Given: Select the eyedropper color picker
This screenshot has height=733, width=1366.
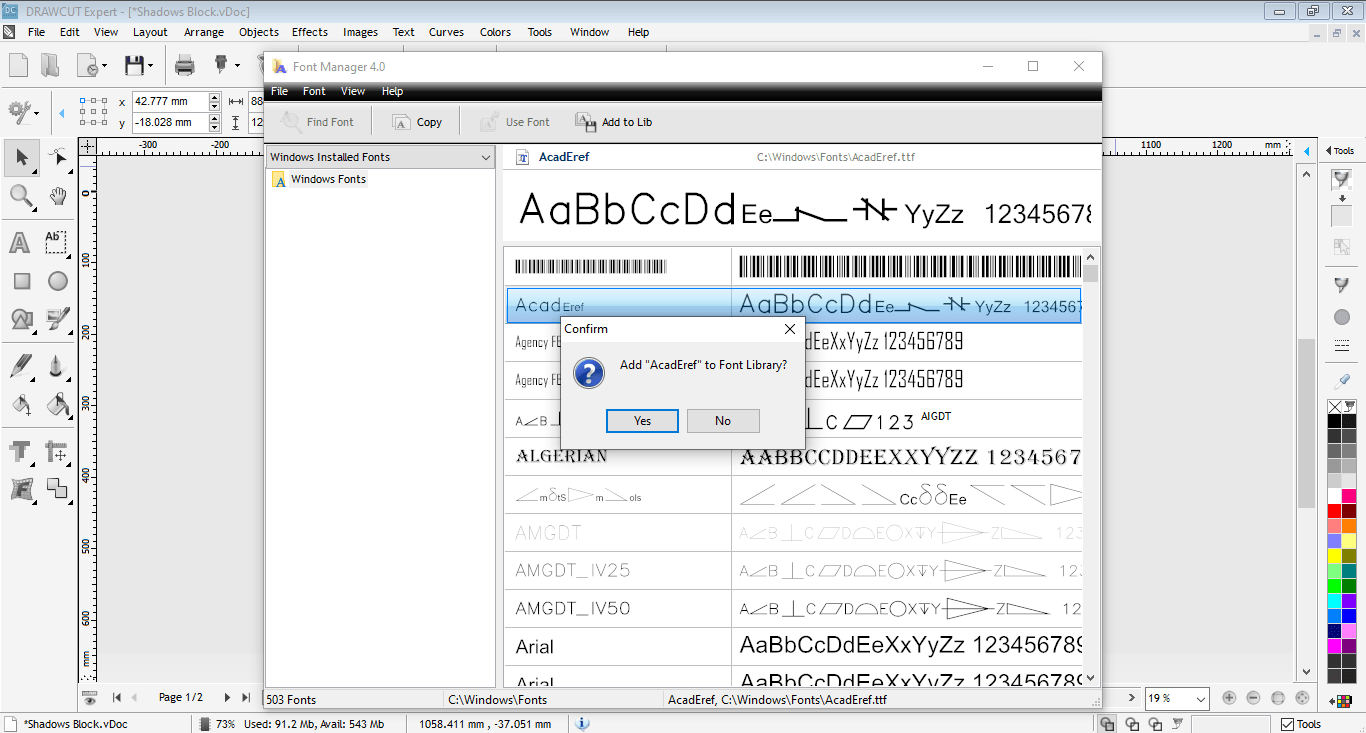Looking at the screenshot, I should 1342,381.
